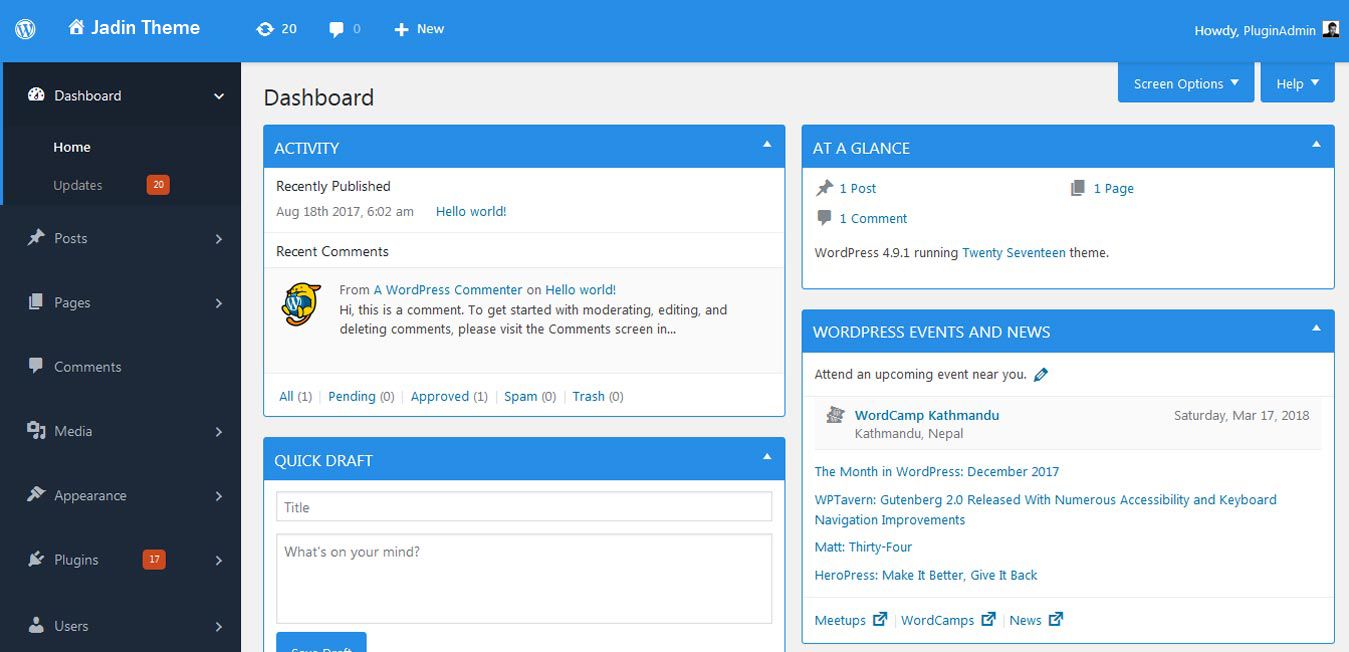Click the page icon beside 1 Page
Screen dimensions: 1349x652
[1077, 188]
